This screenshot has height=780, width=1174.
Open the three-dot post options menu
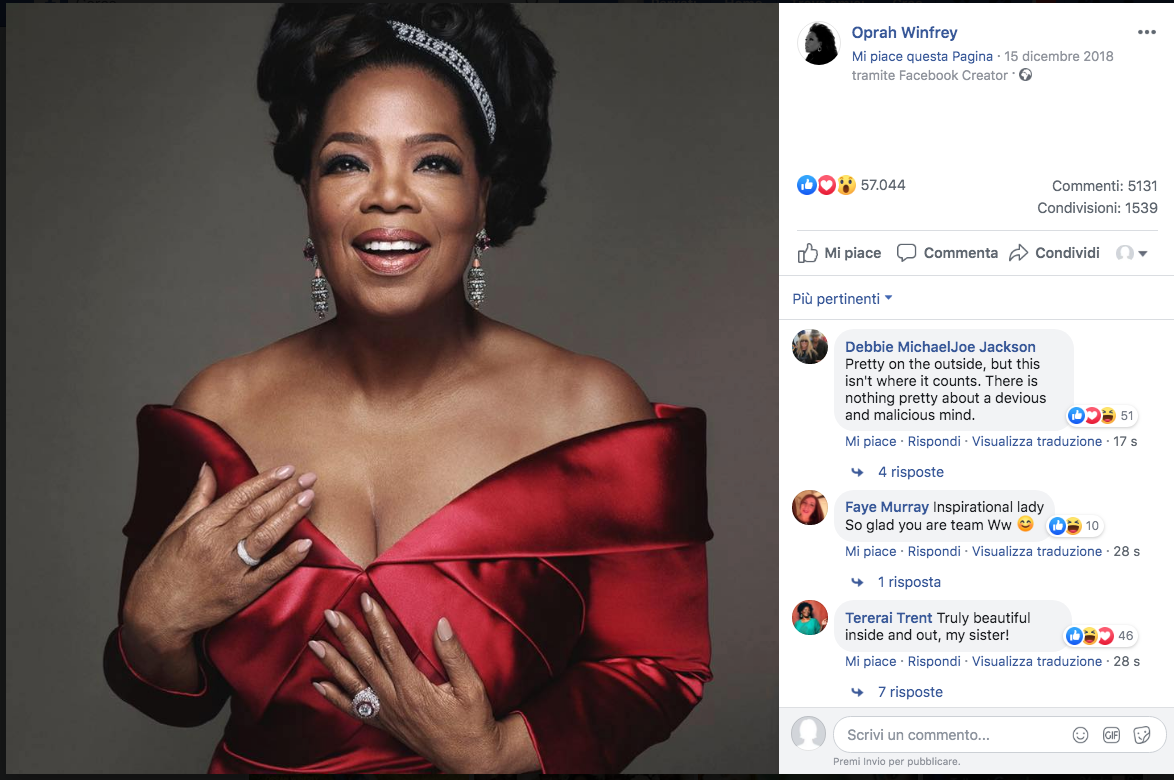pos(1146,32)
